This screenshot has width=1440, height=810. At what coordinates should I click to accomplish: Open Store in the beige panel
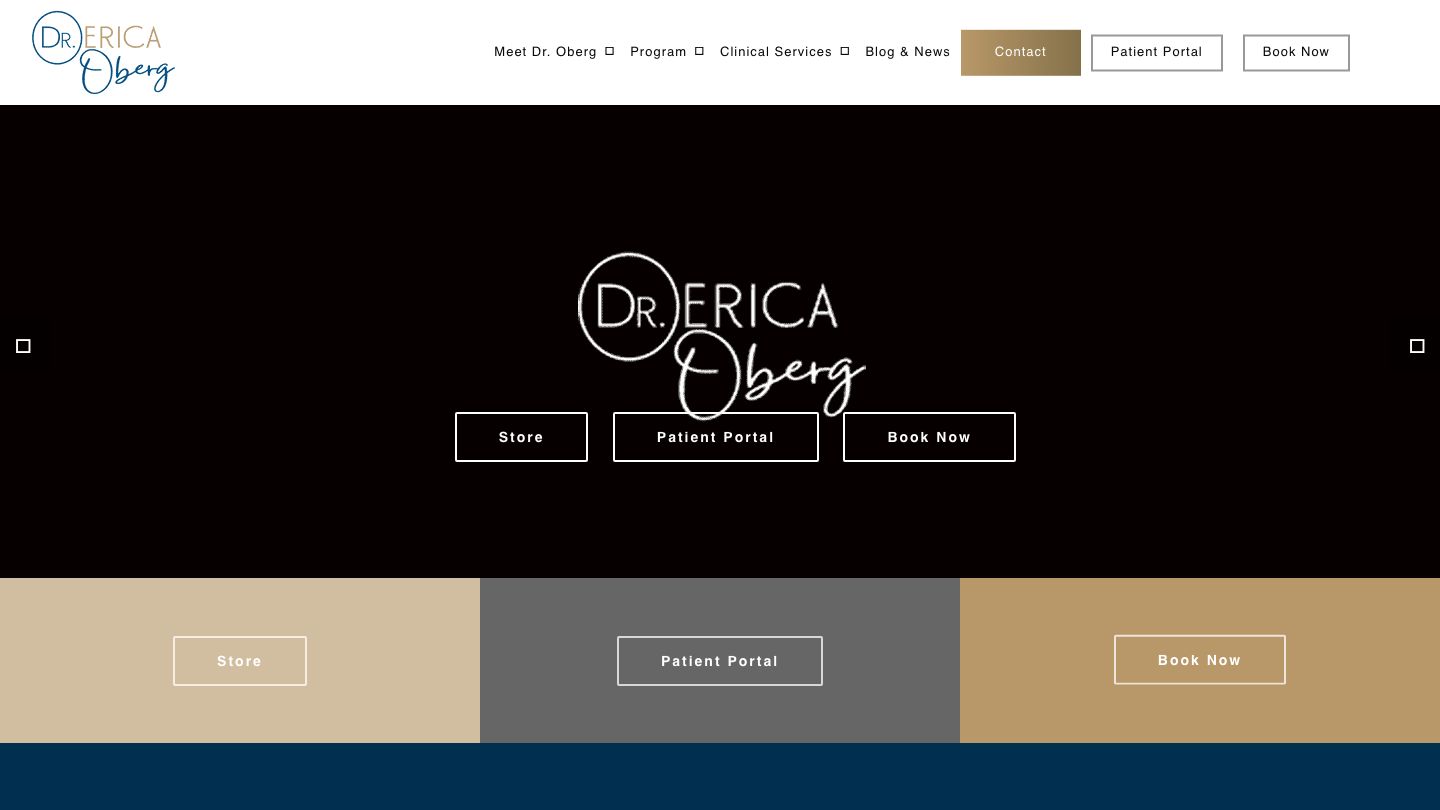tap(239, 661)
